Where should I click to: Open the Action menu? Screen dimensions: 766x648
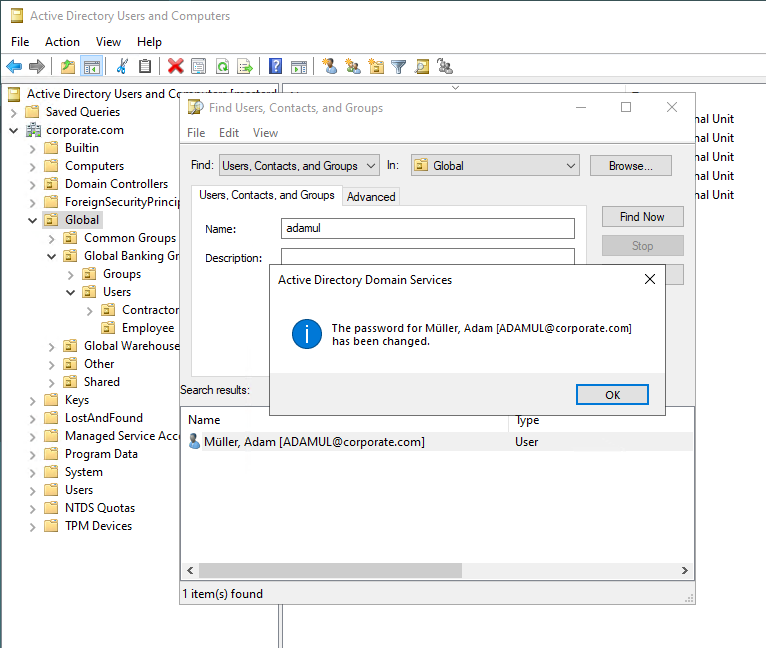coord(62,42)
